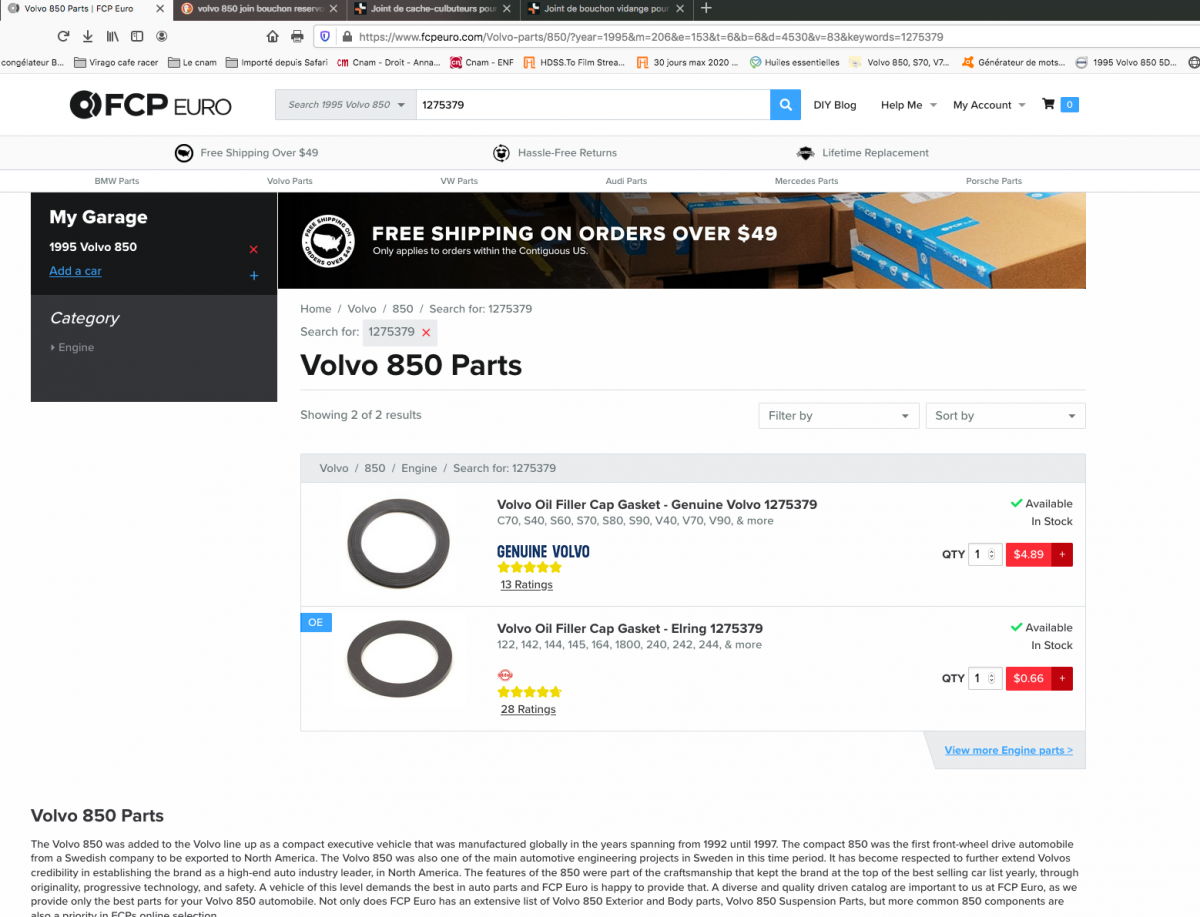Open the Filter by dropdown
The width and height of the screenshot is (1200, 917).
tap(838, 415)
